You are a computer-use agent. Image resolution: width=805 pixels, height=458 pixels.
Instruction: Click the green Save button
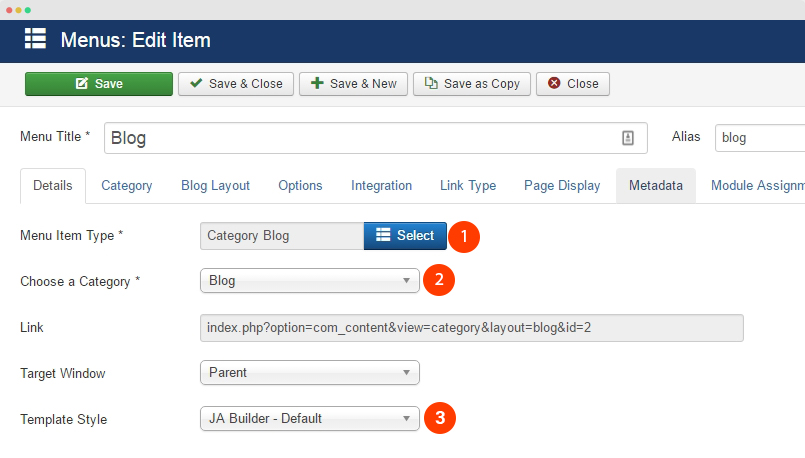coord(99,84)
